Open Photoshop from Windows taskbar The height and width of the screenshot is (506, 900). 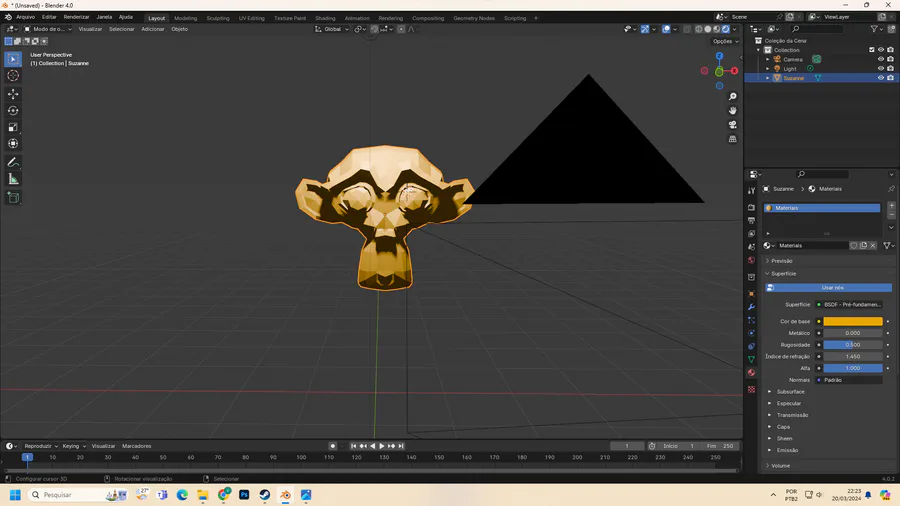(244, 495)
